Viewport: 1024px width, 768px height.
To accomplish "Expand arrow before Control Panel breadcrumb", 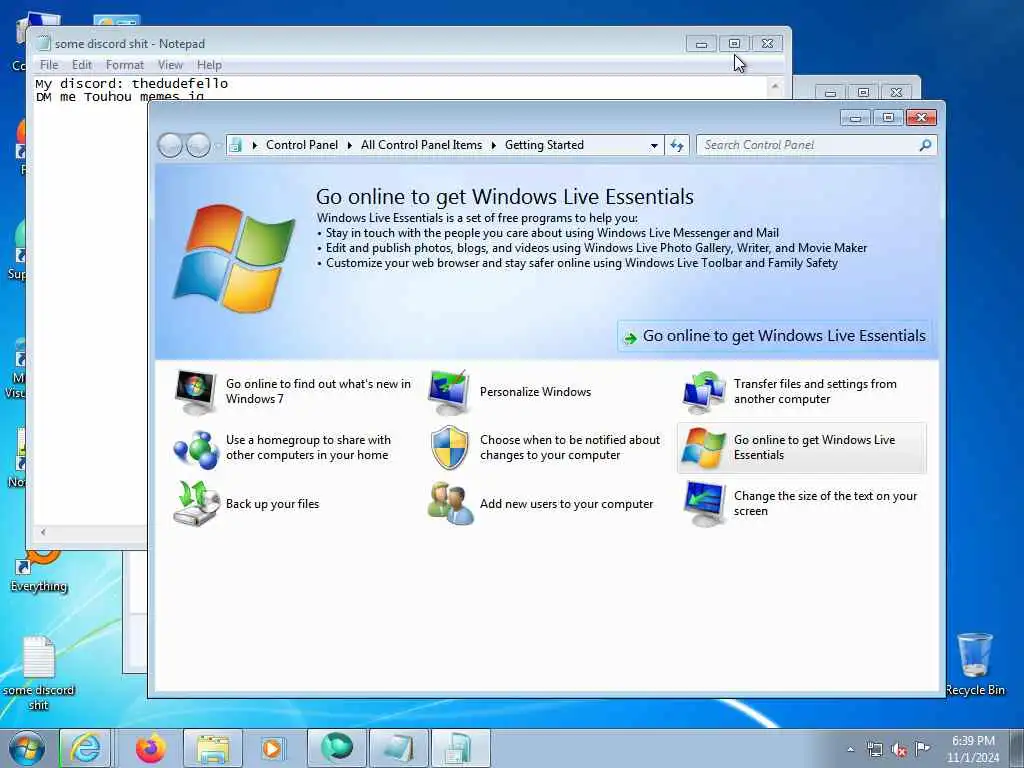I will [x=255, y=145].
